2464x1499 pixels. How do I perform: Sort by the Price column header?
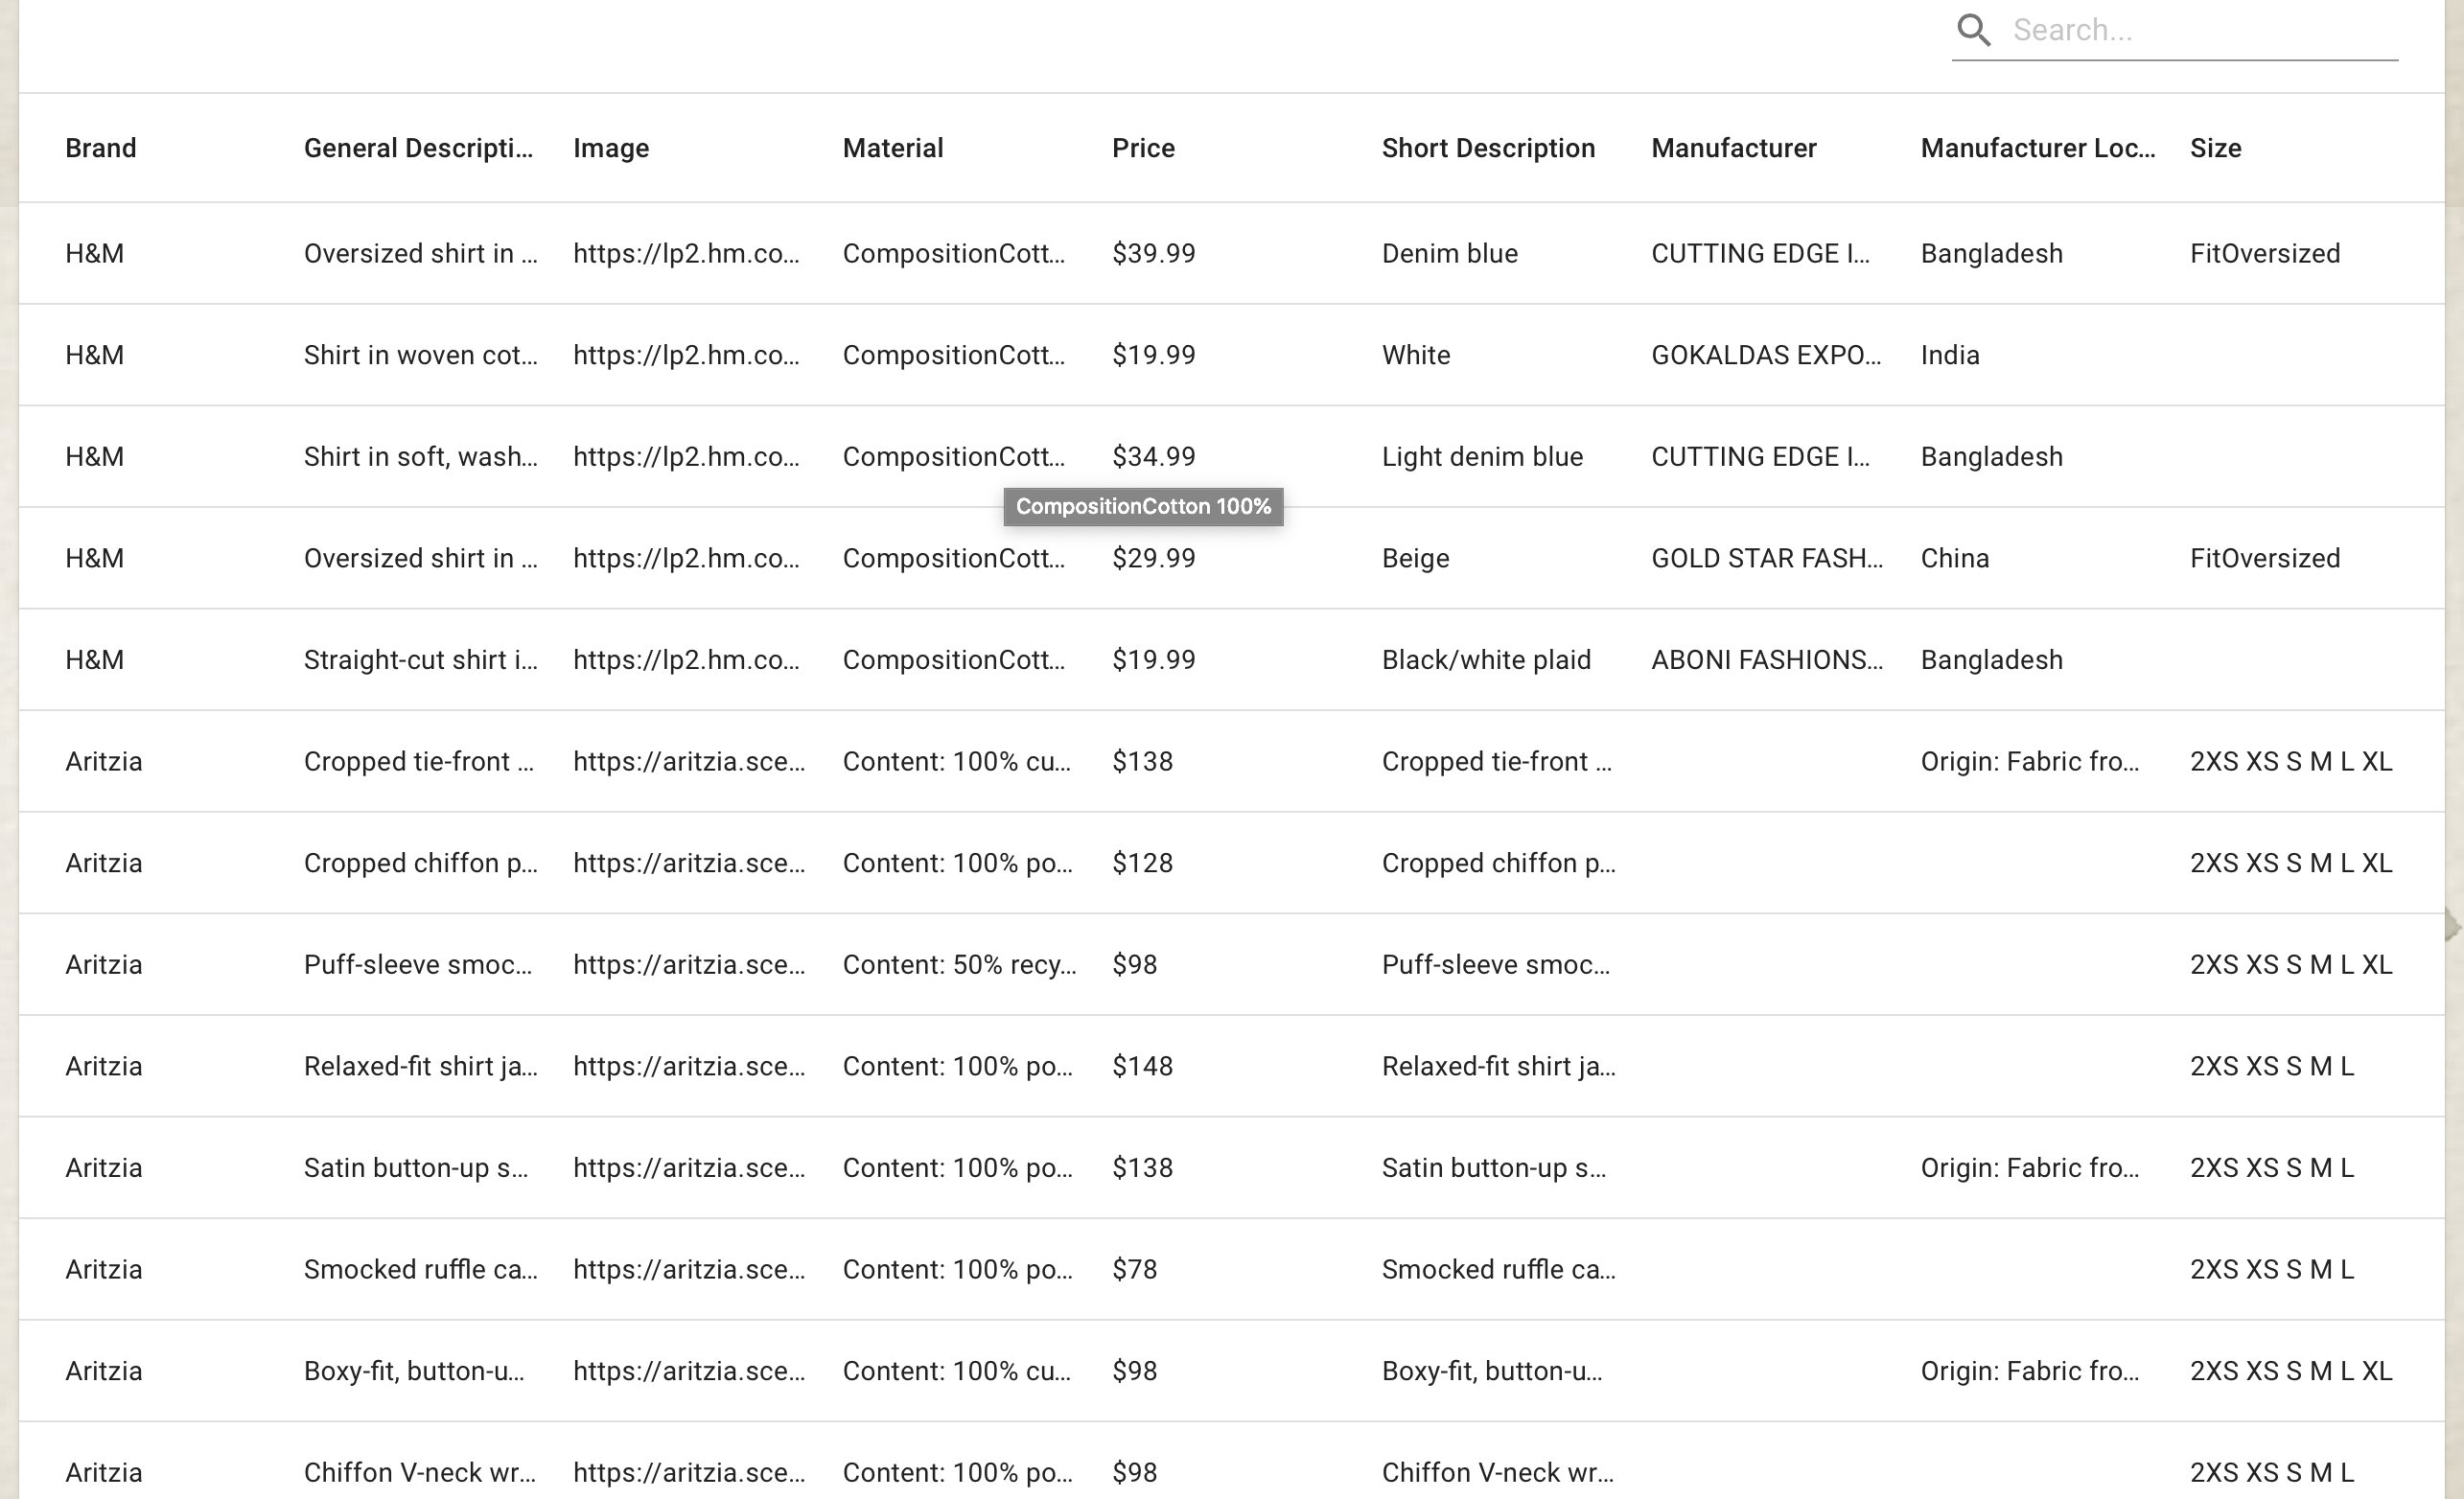click(x=1143, y=148)
